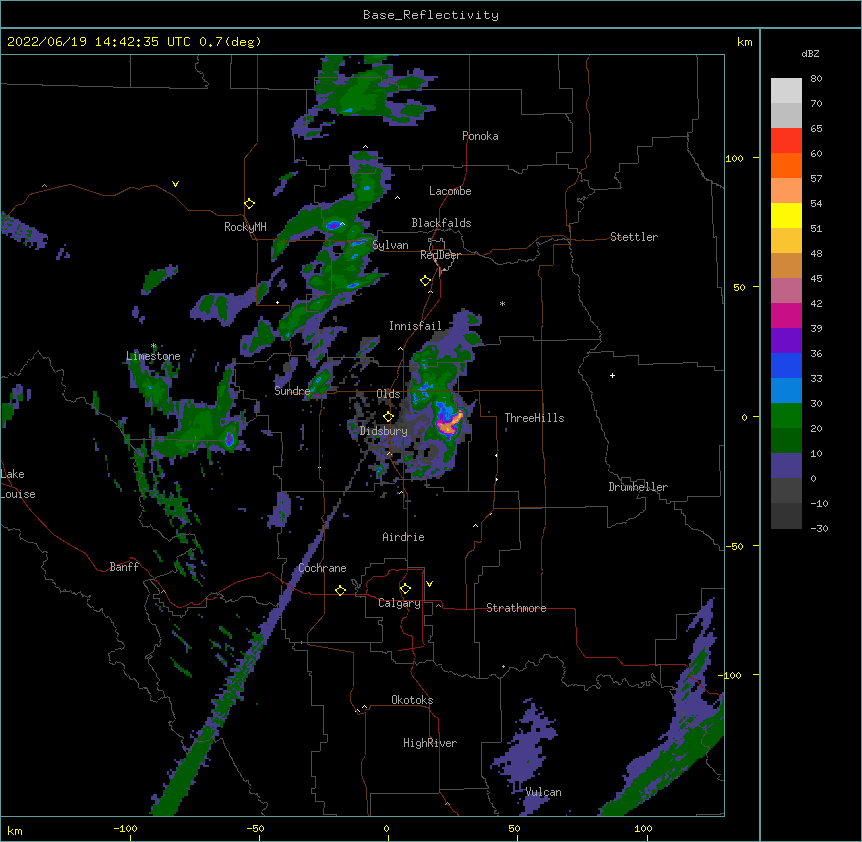Image resolution: width=862 pixels, height=842 pixels.
Task: Click the Base_Reflectivity title
Action: pos(431,15)
